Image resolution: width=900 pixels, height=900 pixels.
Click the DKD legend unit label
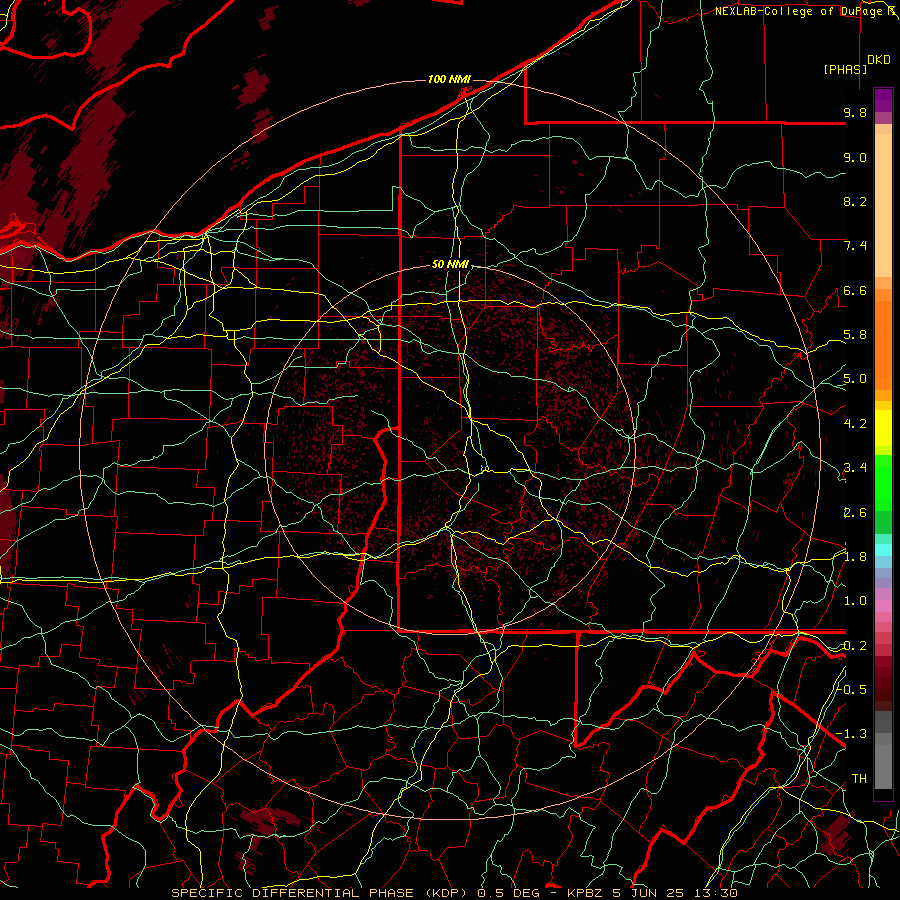879,60
